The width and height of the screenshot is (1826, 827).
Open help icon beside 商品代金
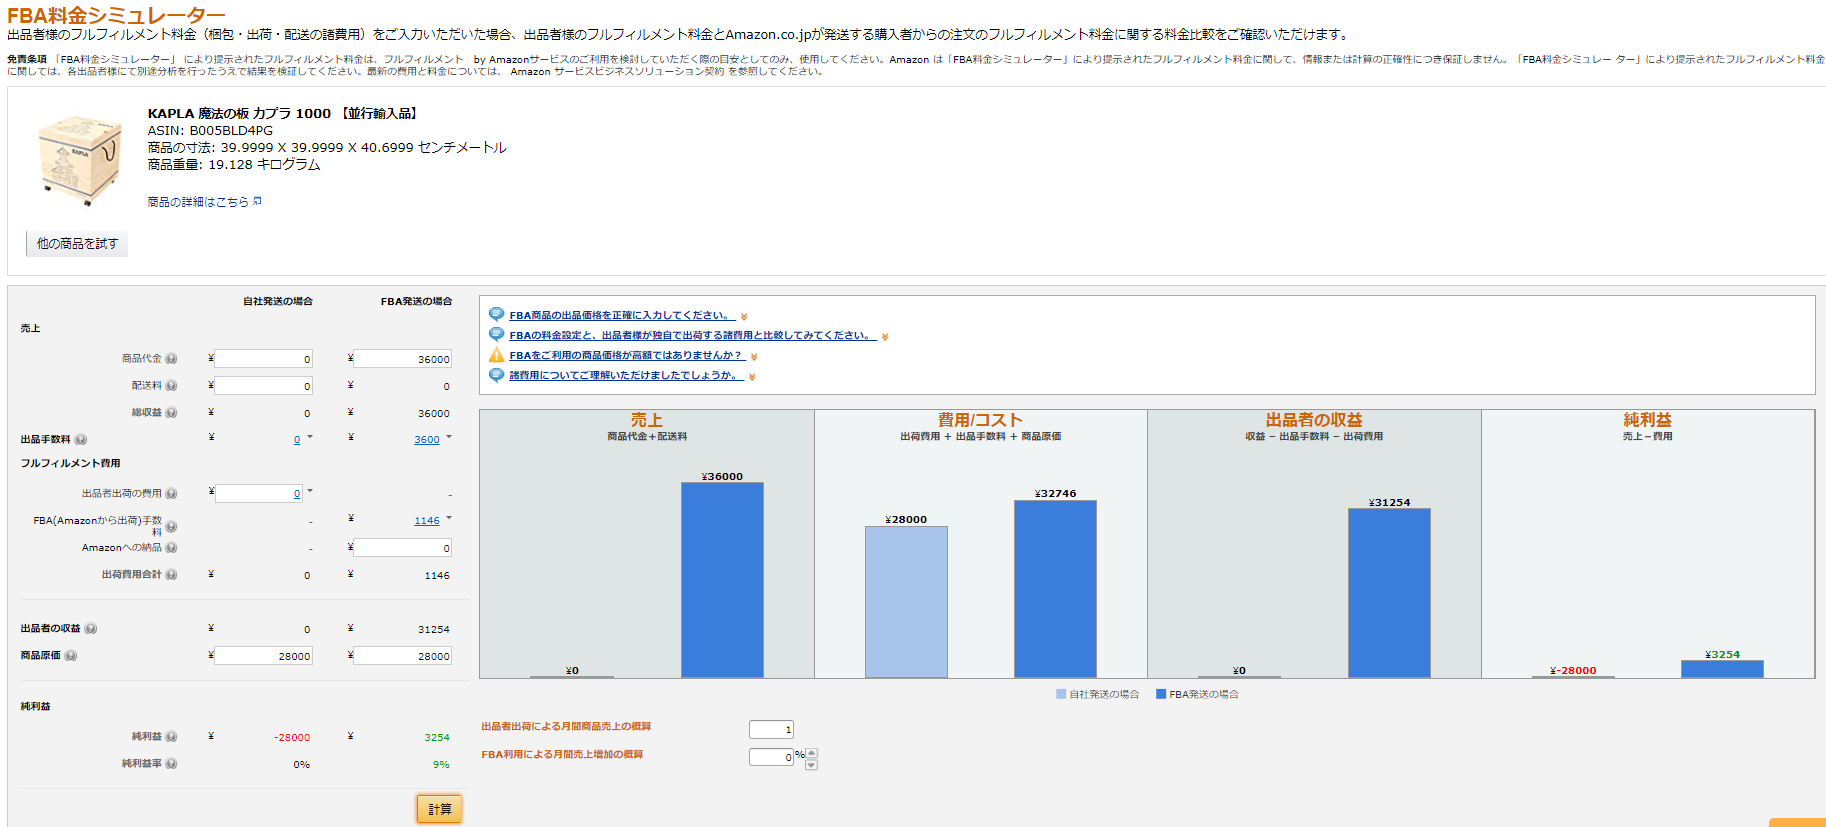(x=171, y=359)
